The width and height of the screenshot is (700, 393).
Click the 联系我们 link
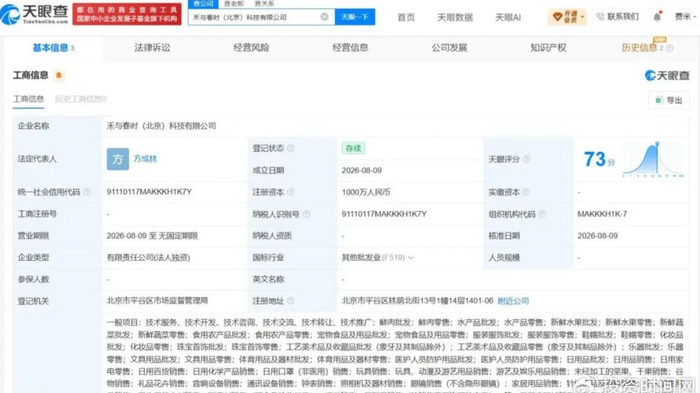(618, 17)
